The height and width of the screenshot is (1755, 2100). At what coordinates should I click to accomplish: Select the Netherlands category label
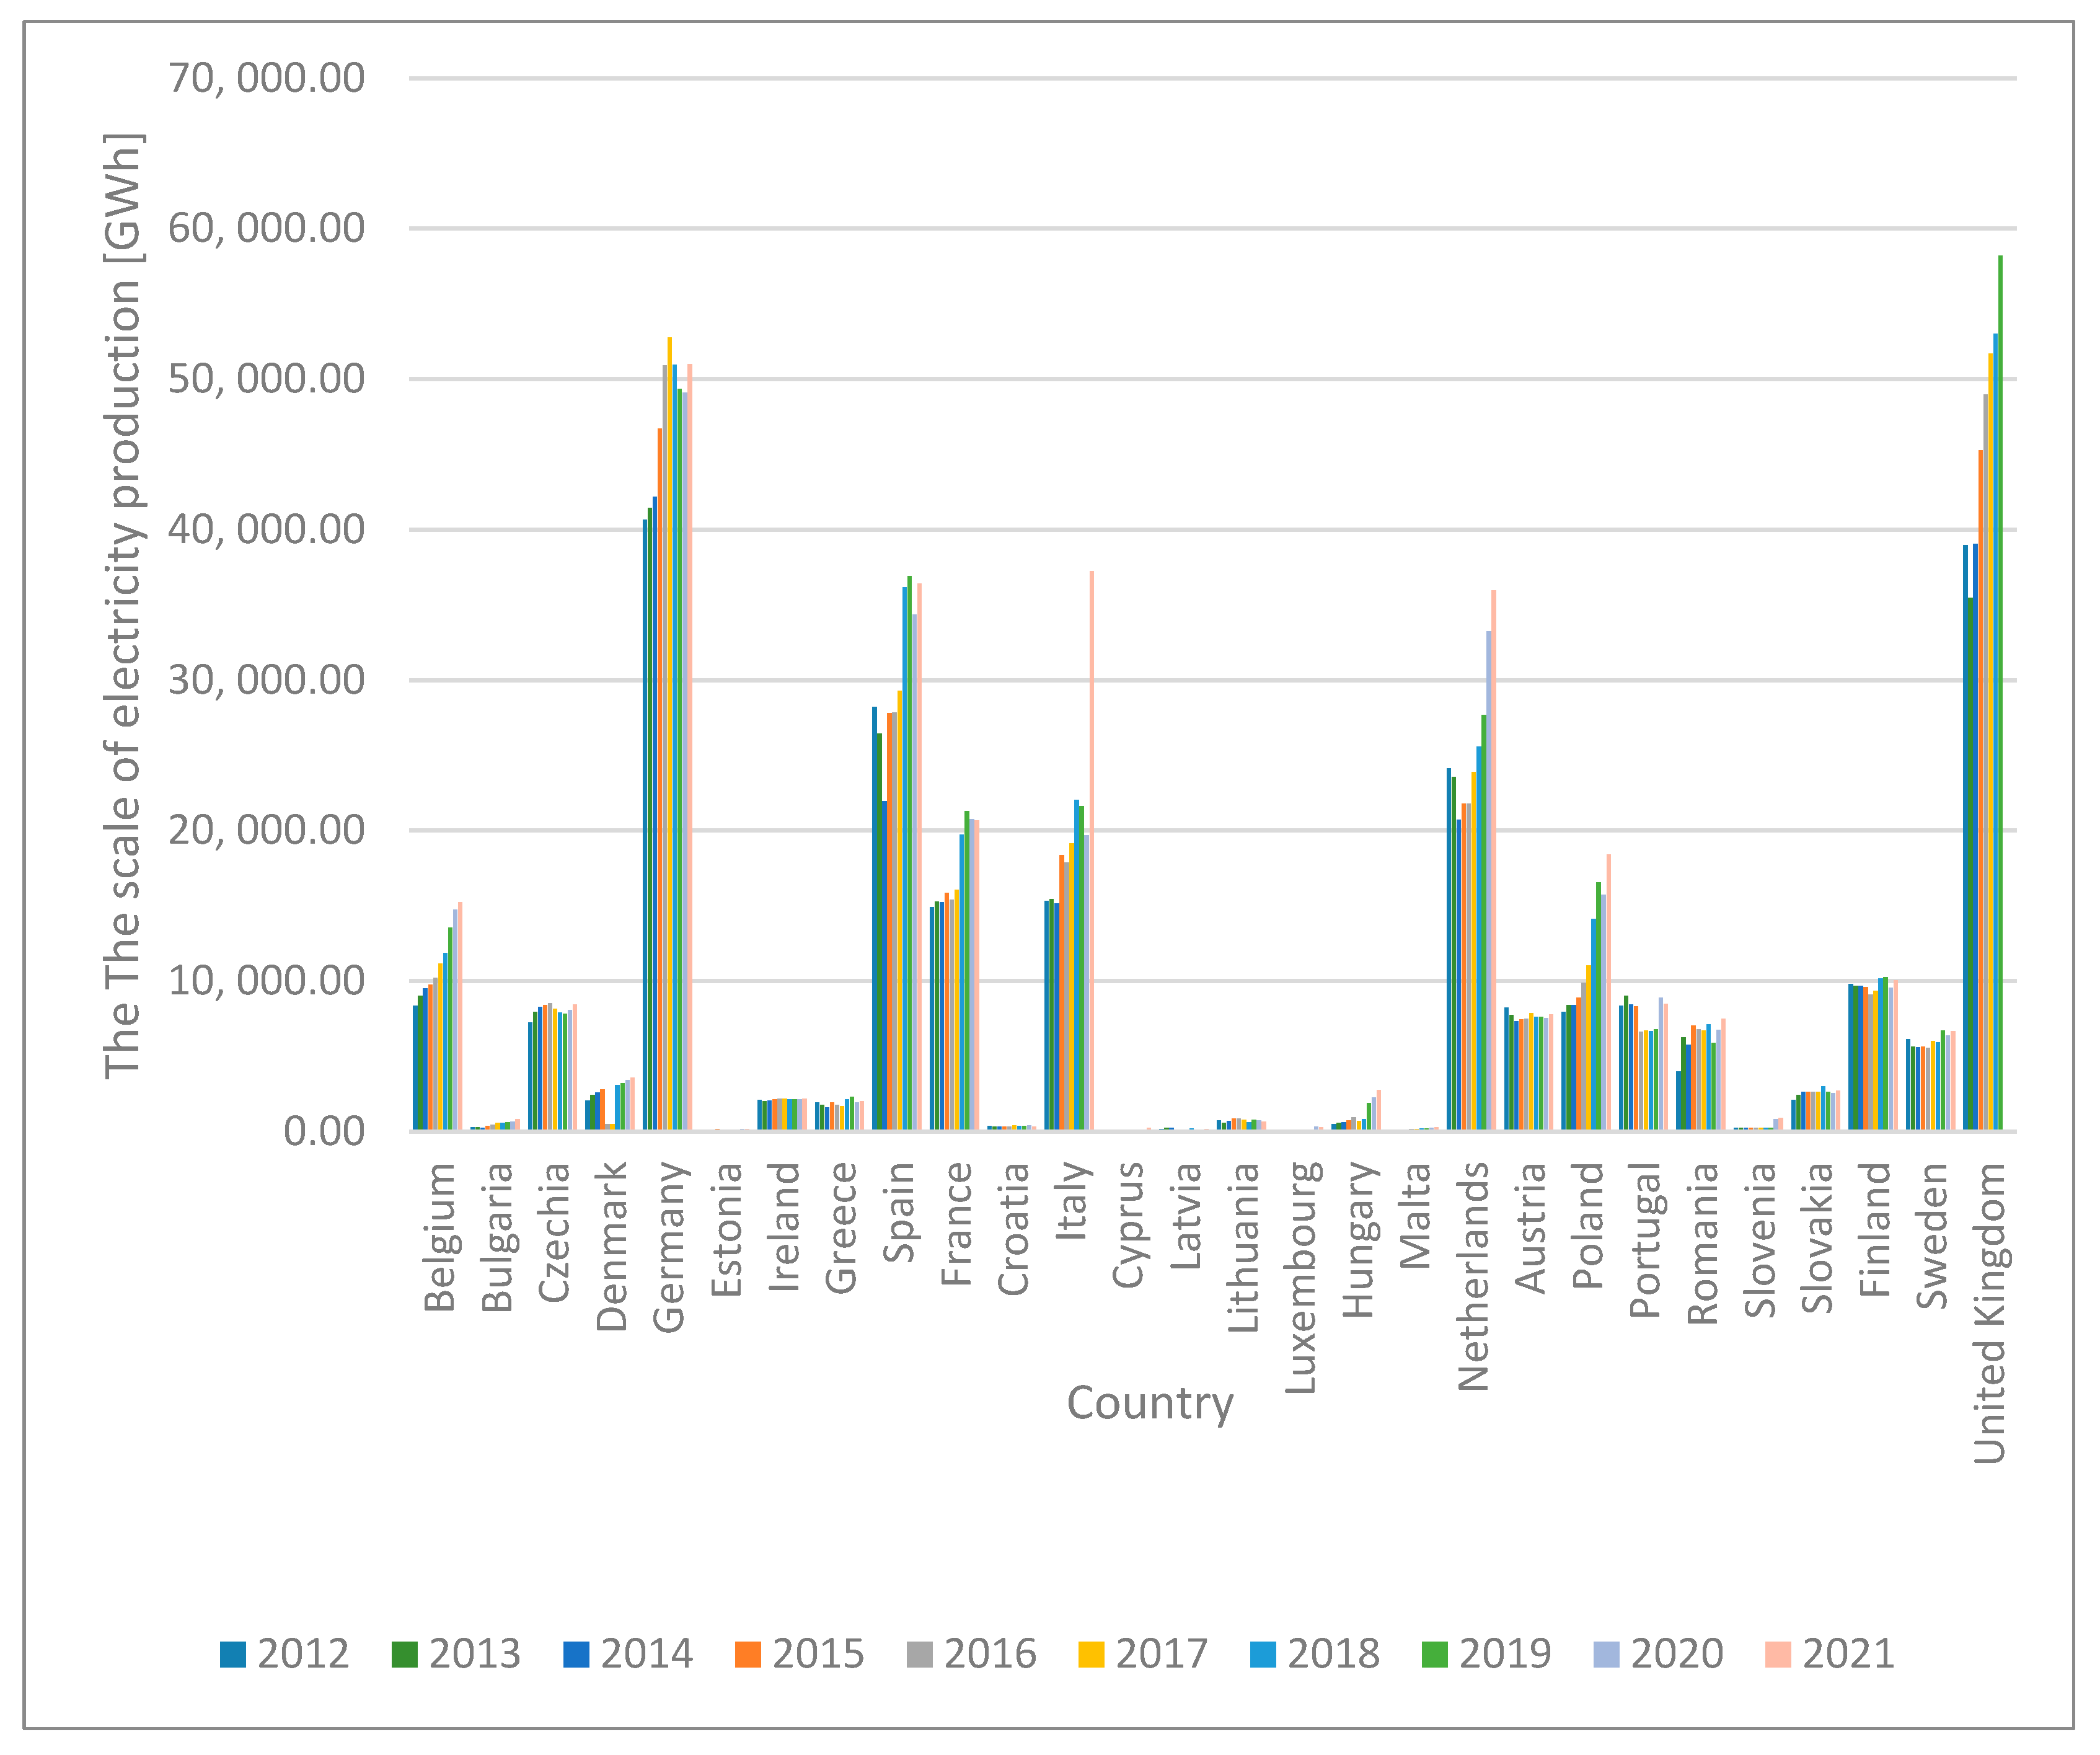[x=1473, y=1276]
